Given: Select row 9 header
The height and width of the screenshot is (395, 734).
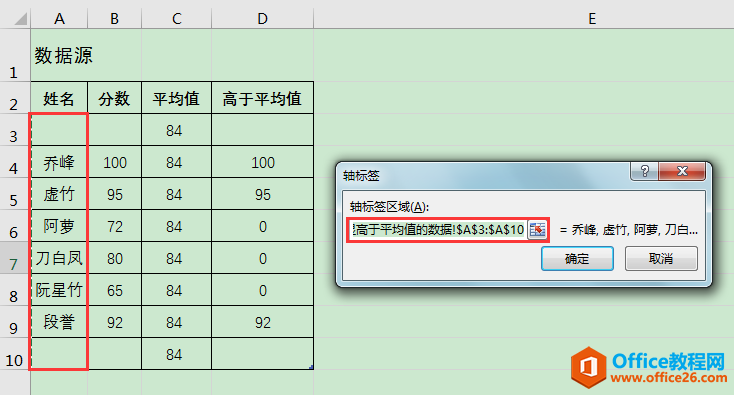Looking at the screenshot, I should click(x=15, y=322).
